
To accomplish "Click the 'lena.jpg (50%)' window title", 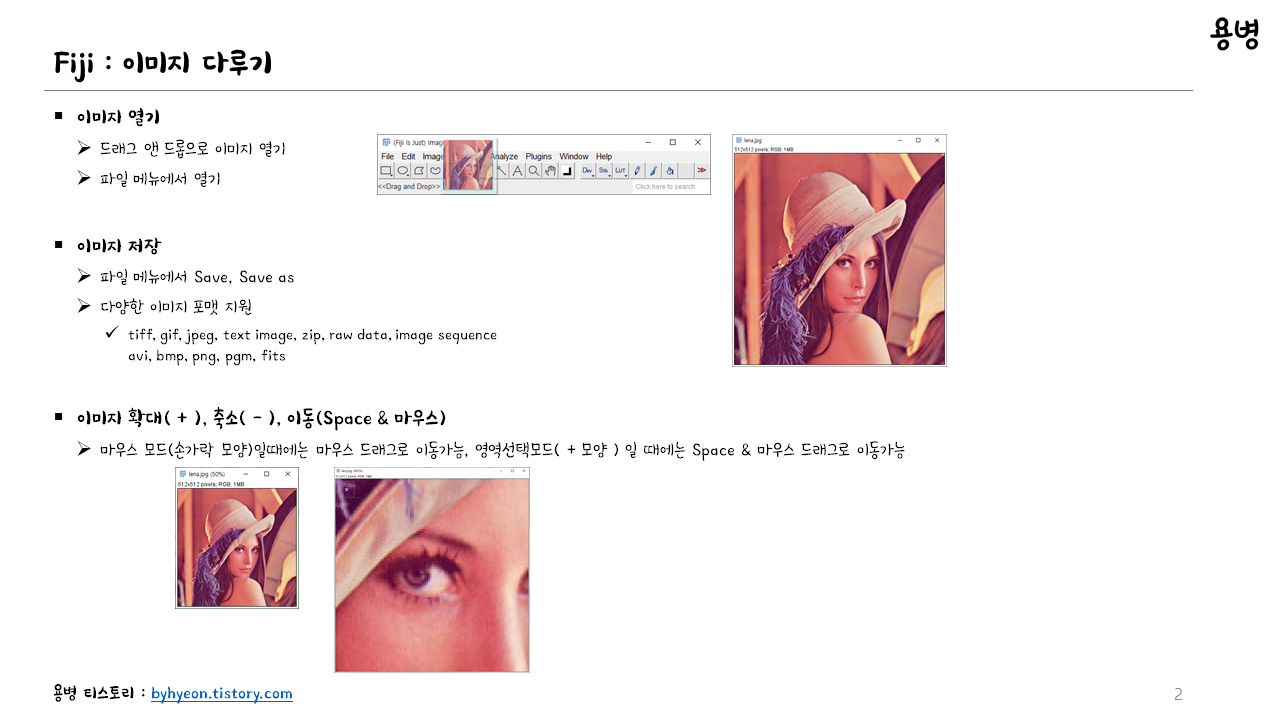I will coord(207,474).
